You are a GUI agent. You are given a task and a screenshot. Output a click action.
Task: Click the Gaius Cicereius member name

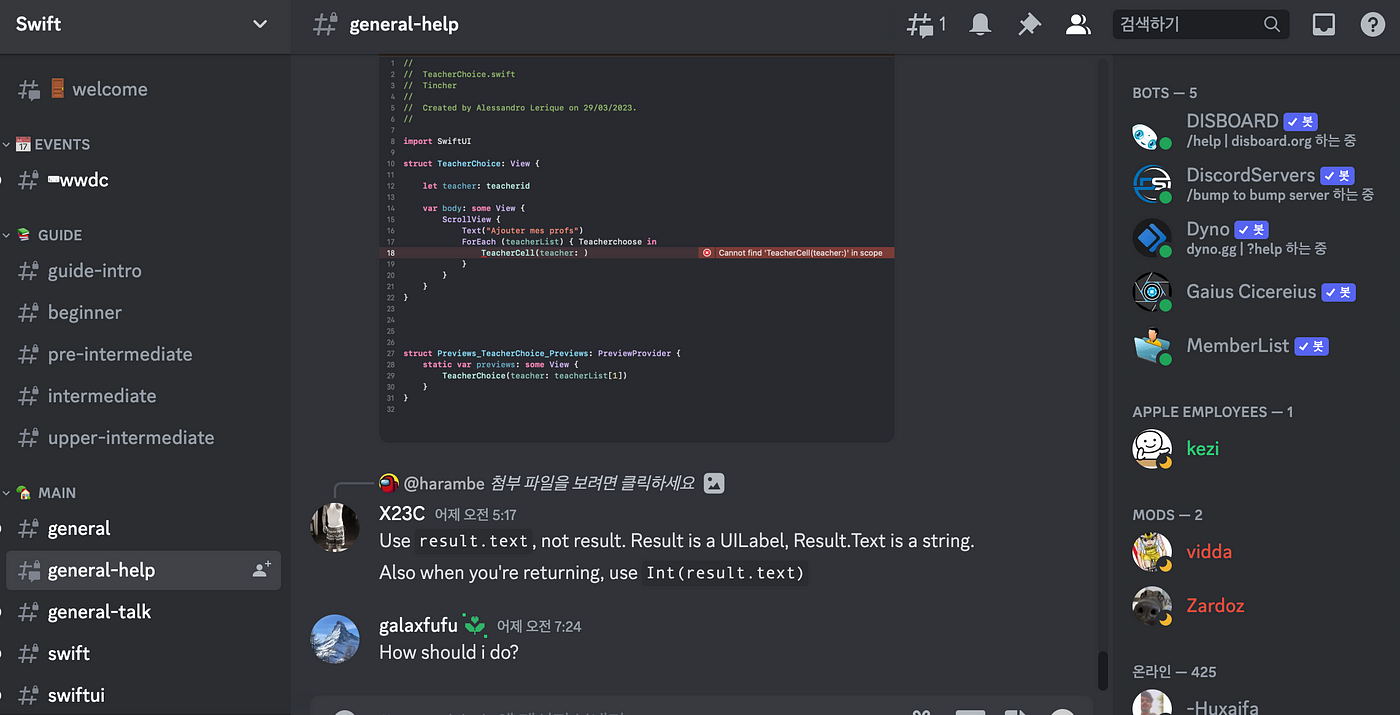point(1251,292)
